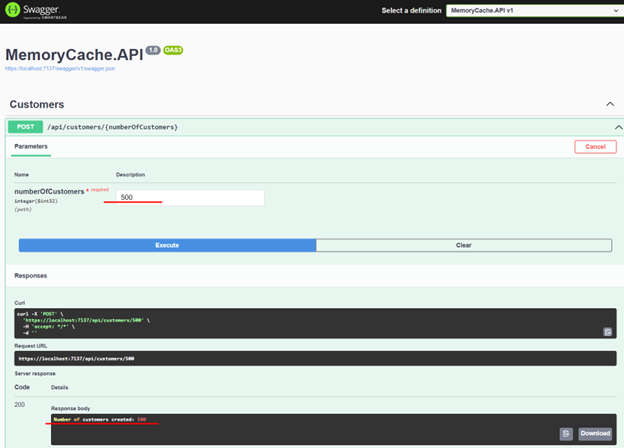Click the 1.0 API version badge
Screen dimensions: 624x448
[153, 50]
